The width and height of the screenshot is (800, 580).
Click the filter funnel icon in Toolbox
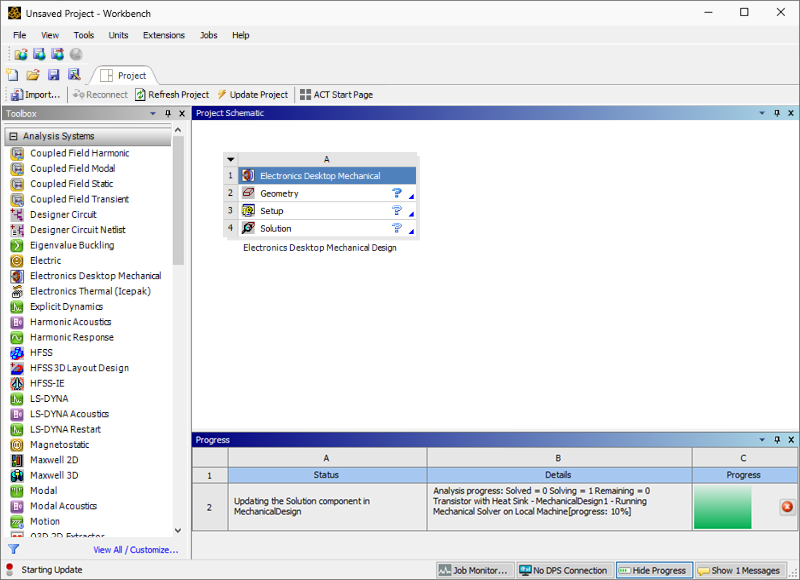point(13,549)
